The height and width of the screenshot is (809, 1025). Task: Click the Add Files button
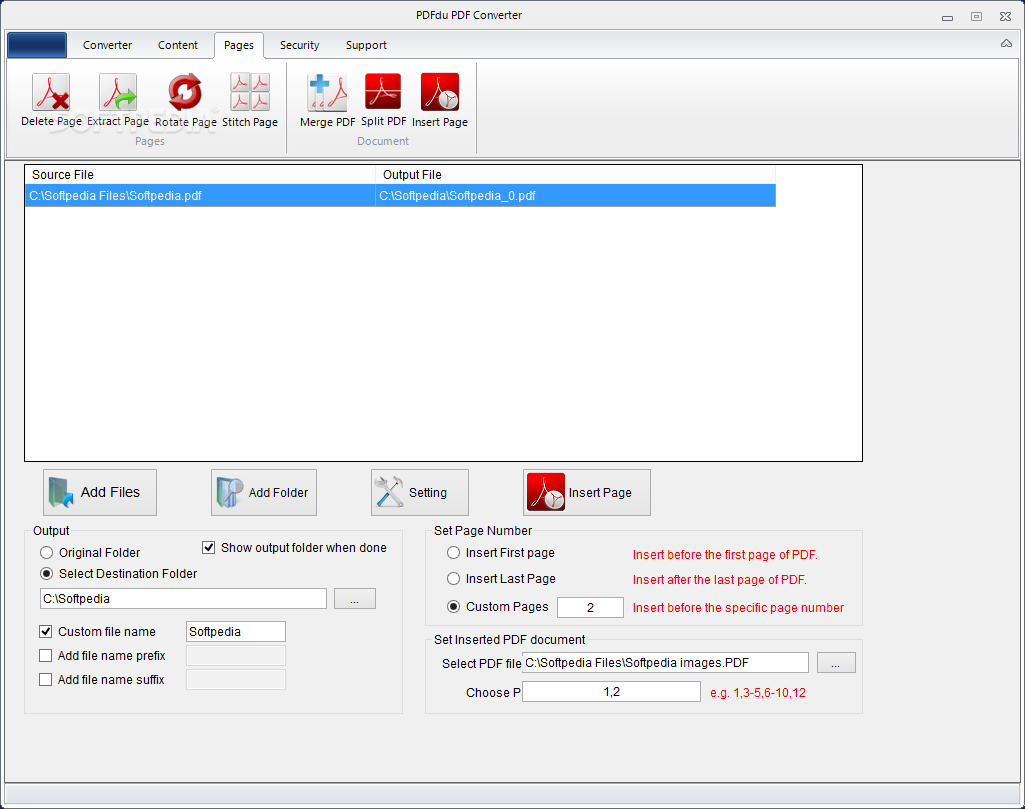pyautogui.click(x=100, y=492)
